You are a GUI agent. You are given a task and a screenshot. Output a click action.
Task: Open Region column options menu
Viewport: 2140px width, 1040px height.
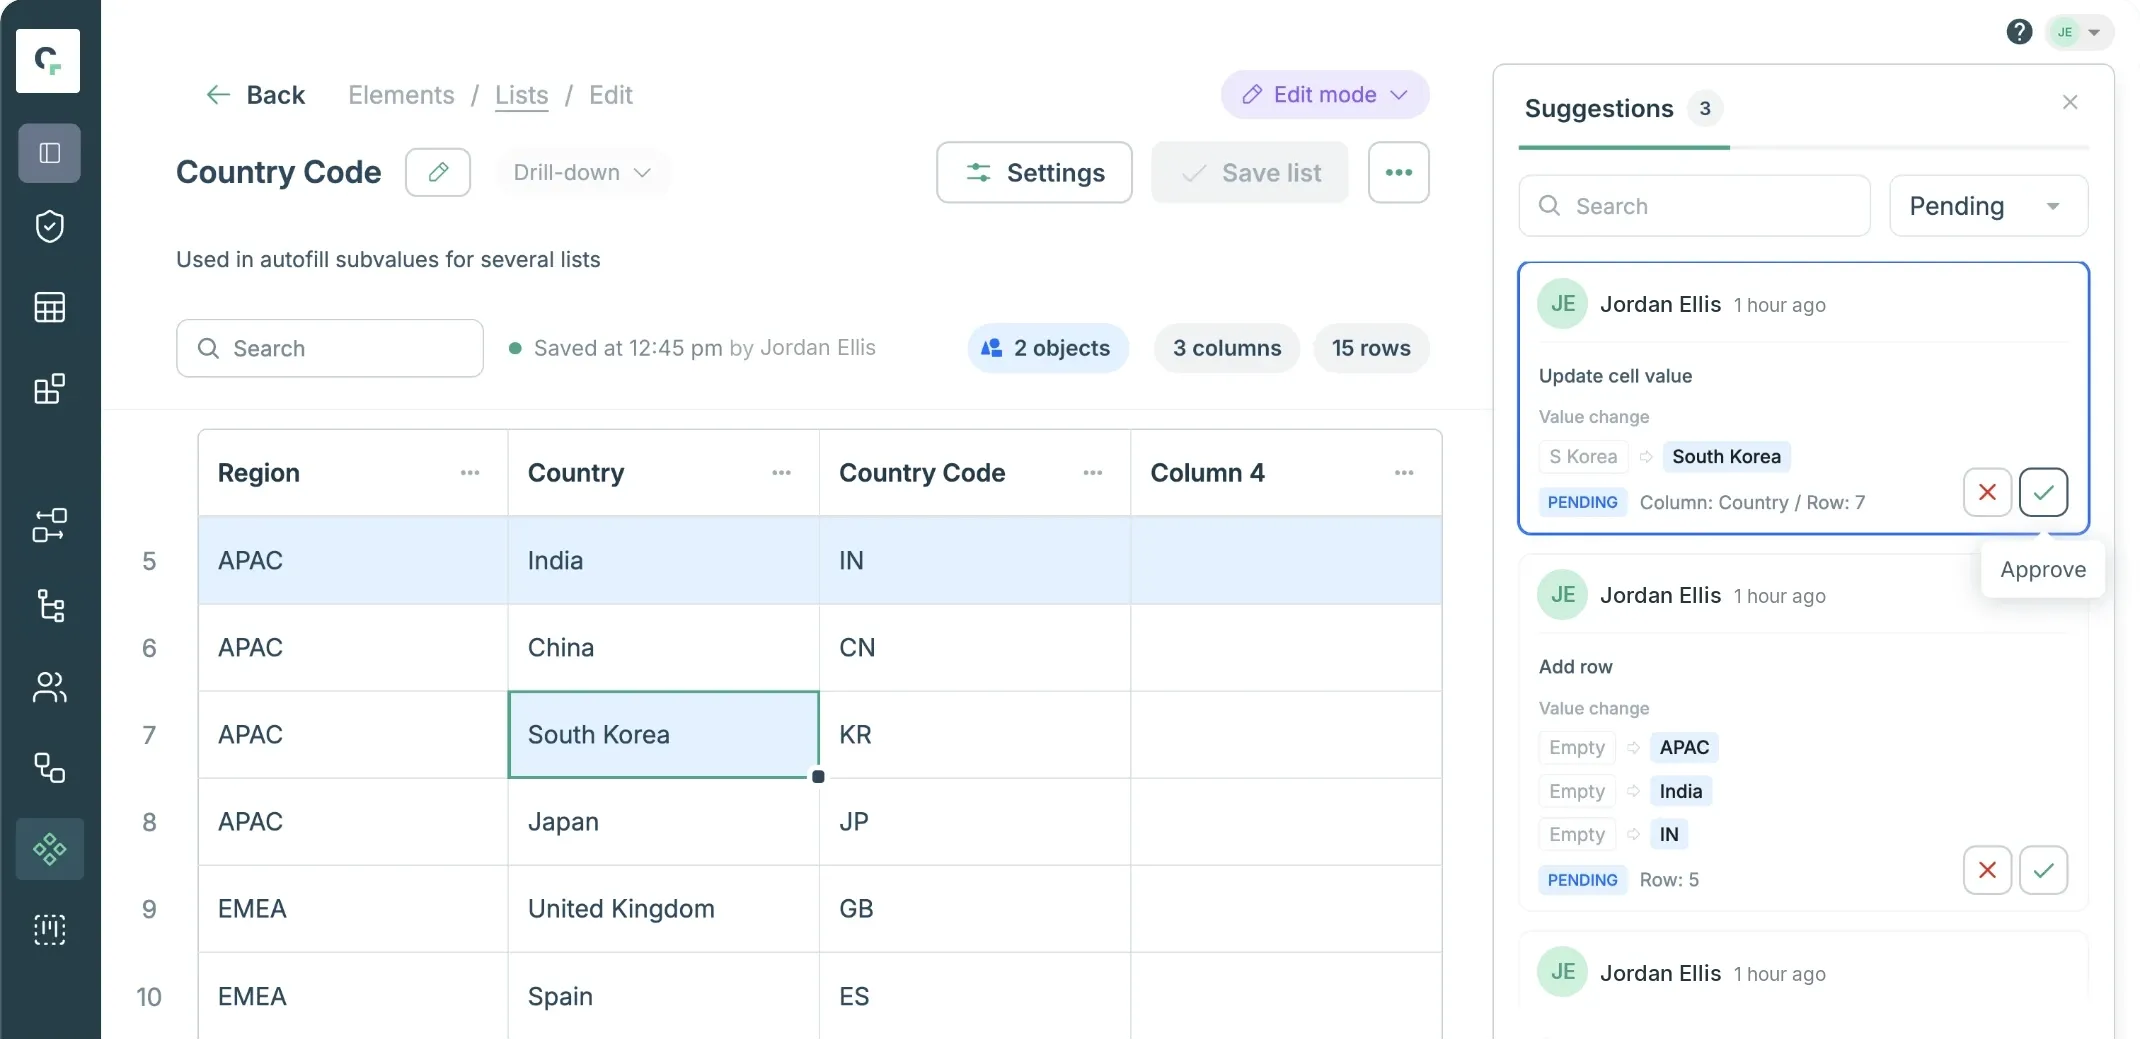pyautogui.click(x=470, y=473)
